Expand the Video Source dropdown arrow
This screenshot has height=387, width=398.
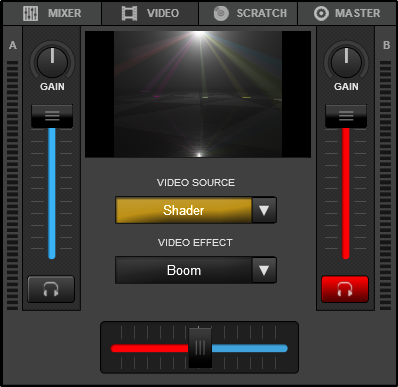pyautogui.click(x=264, y=210)
